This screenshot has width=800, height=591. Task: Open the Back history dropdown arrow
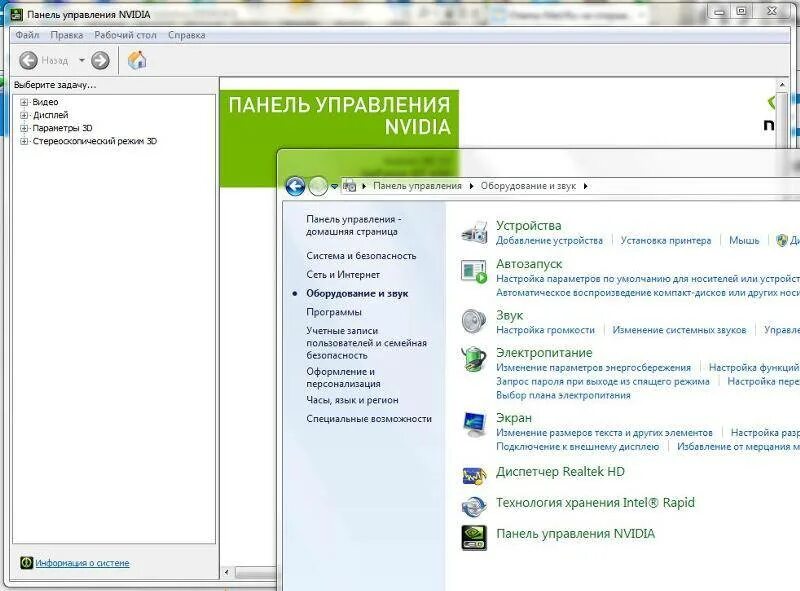82,60
